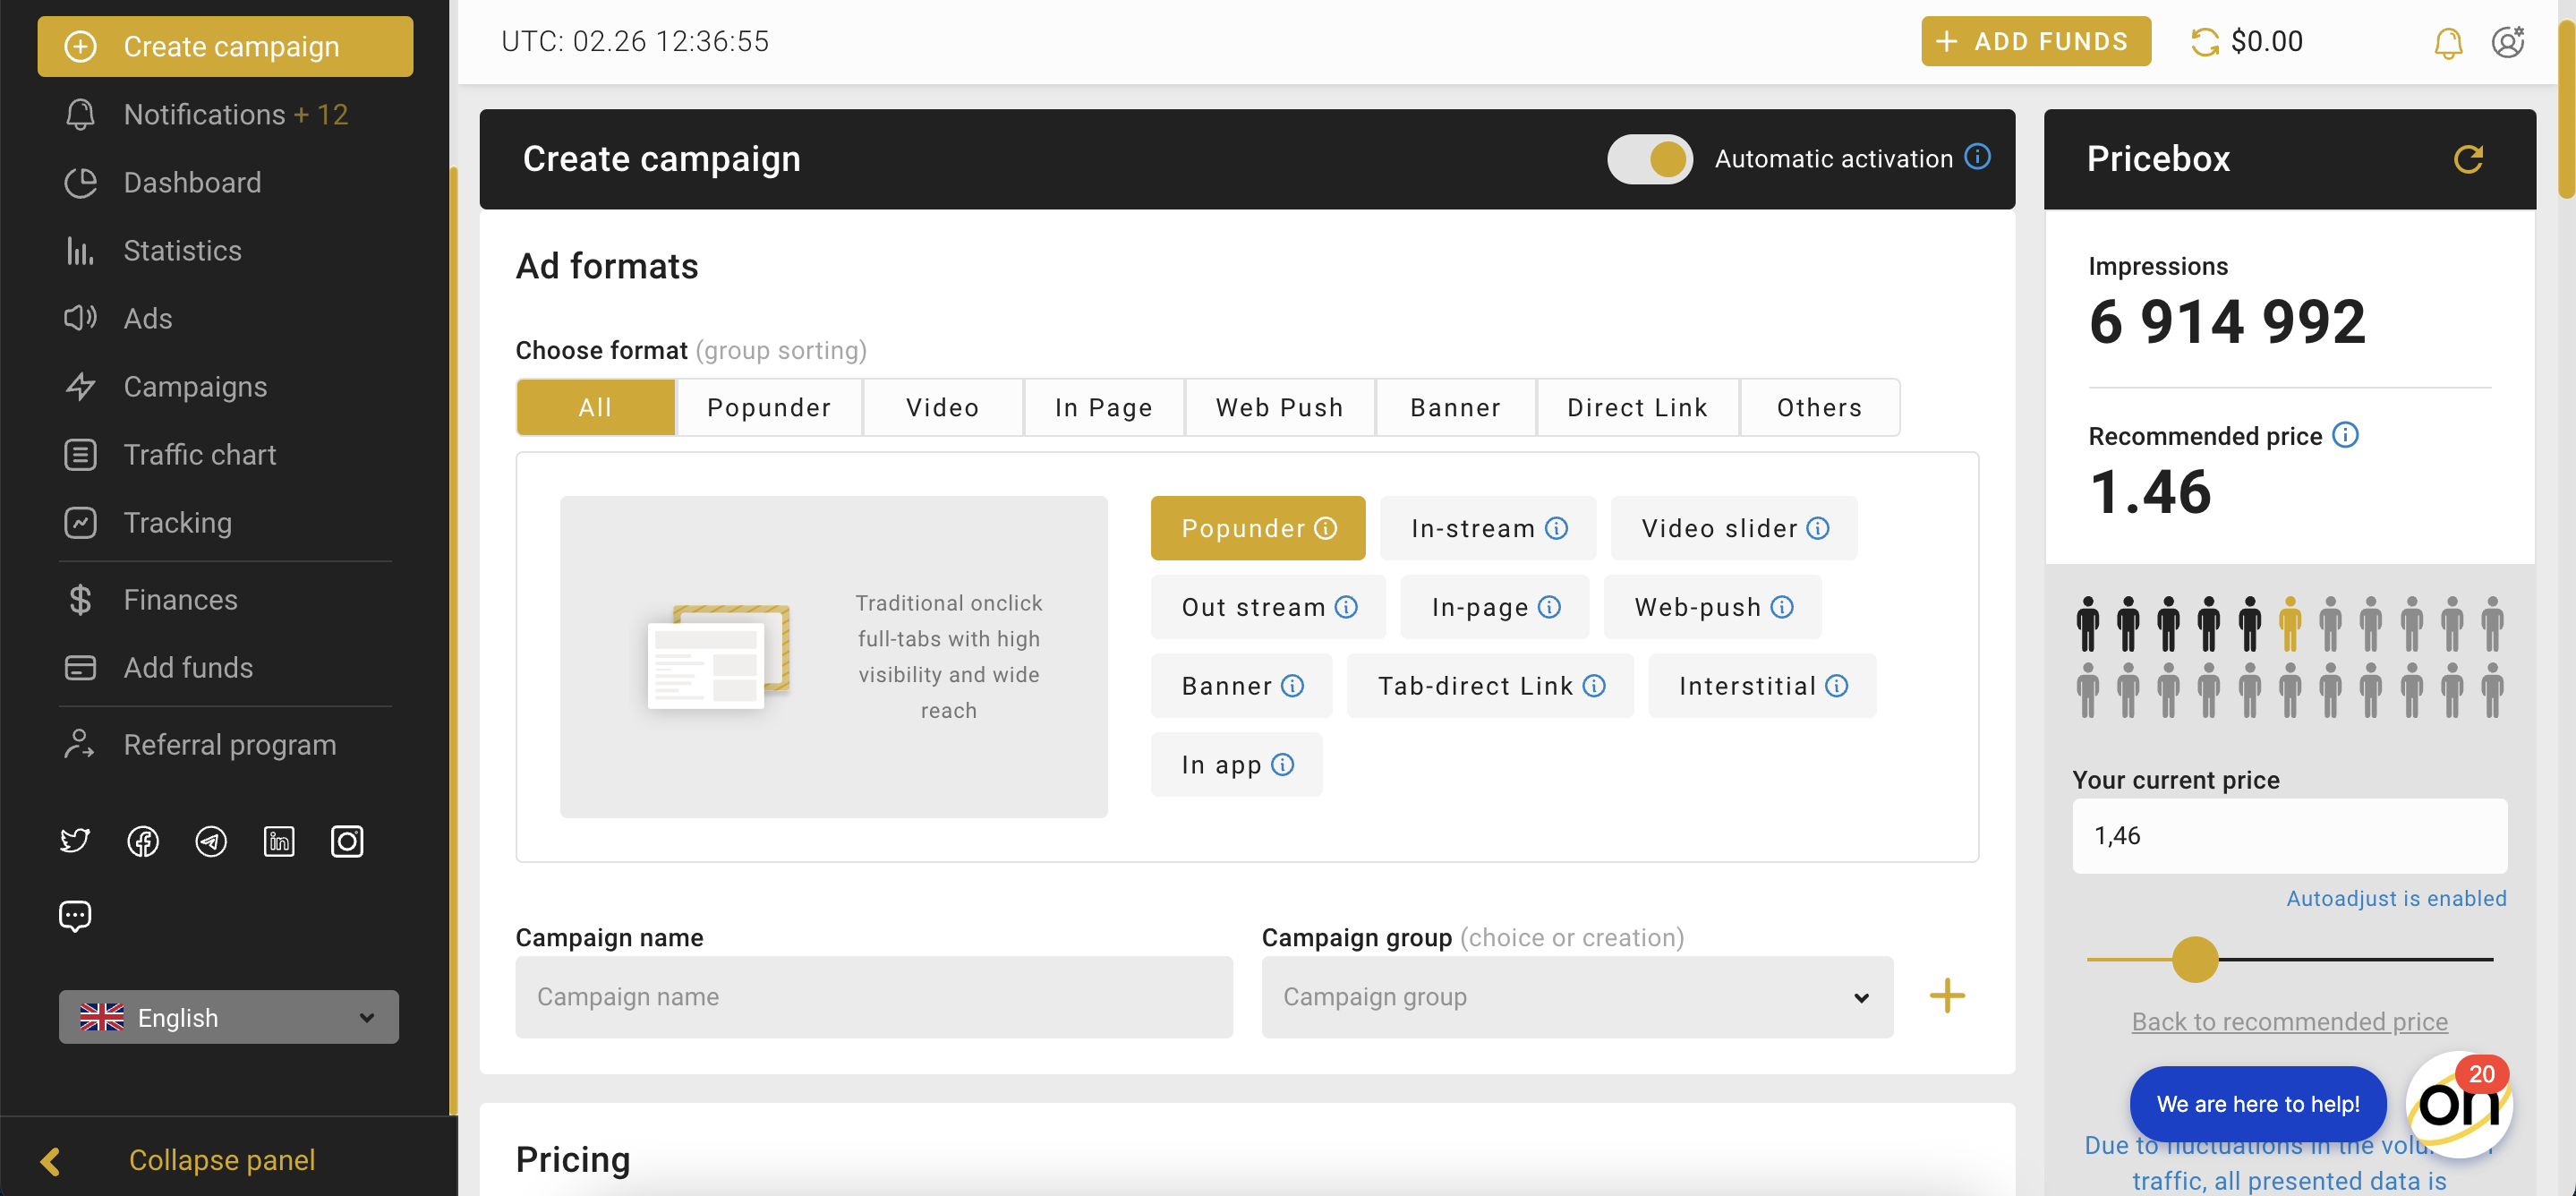The height and width of the screenshot is (1196, 2576).
Task: Open the user account profile icon
Action: tap(2507, 42)
